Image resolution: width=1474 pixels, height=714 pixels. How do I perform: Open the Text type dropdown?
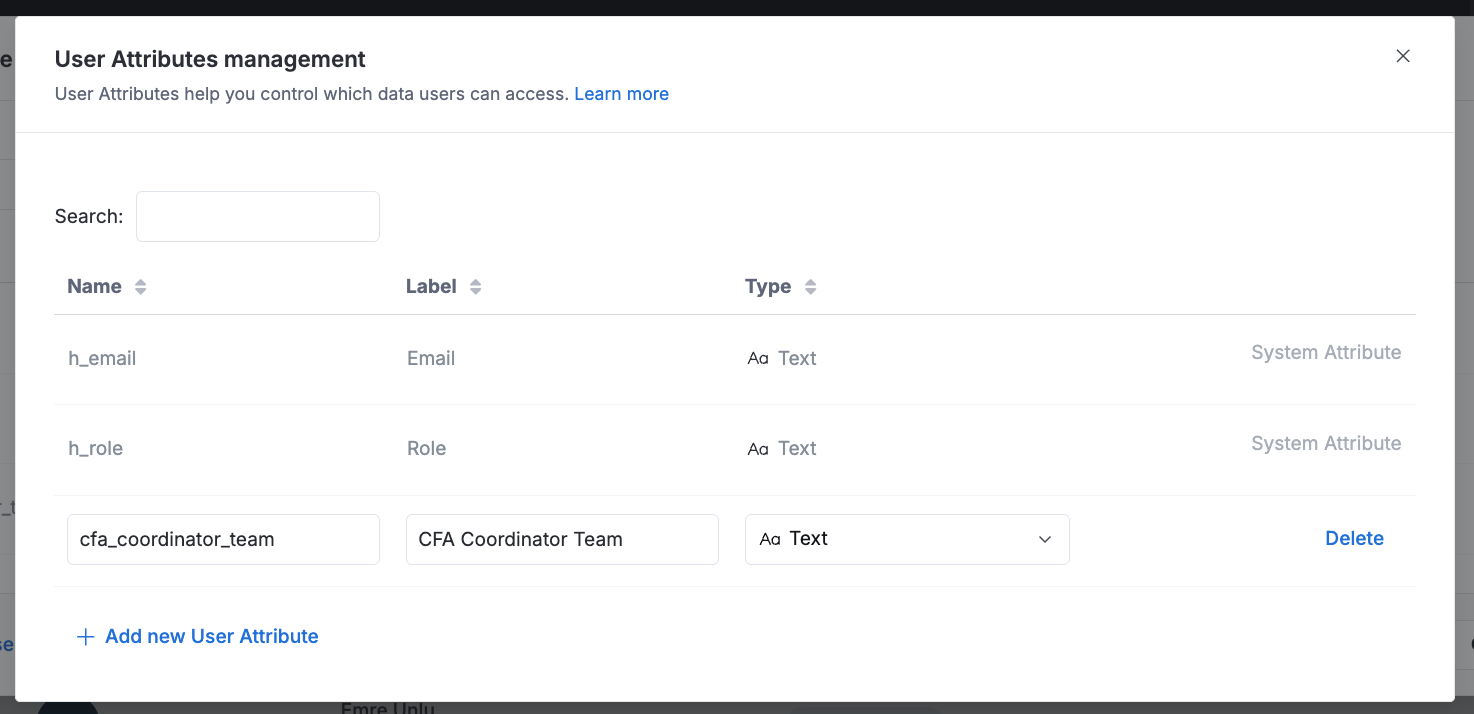click(x=907, y=539)
